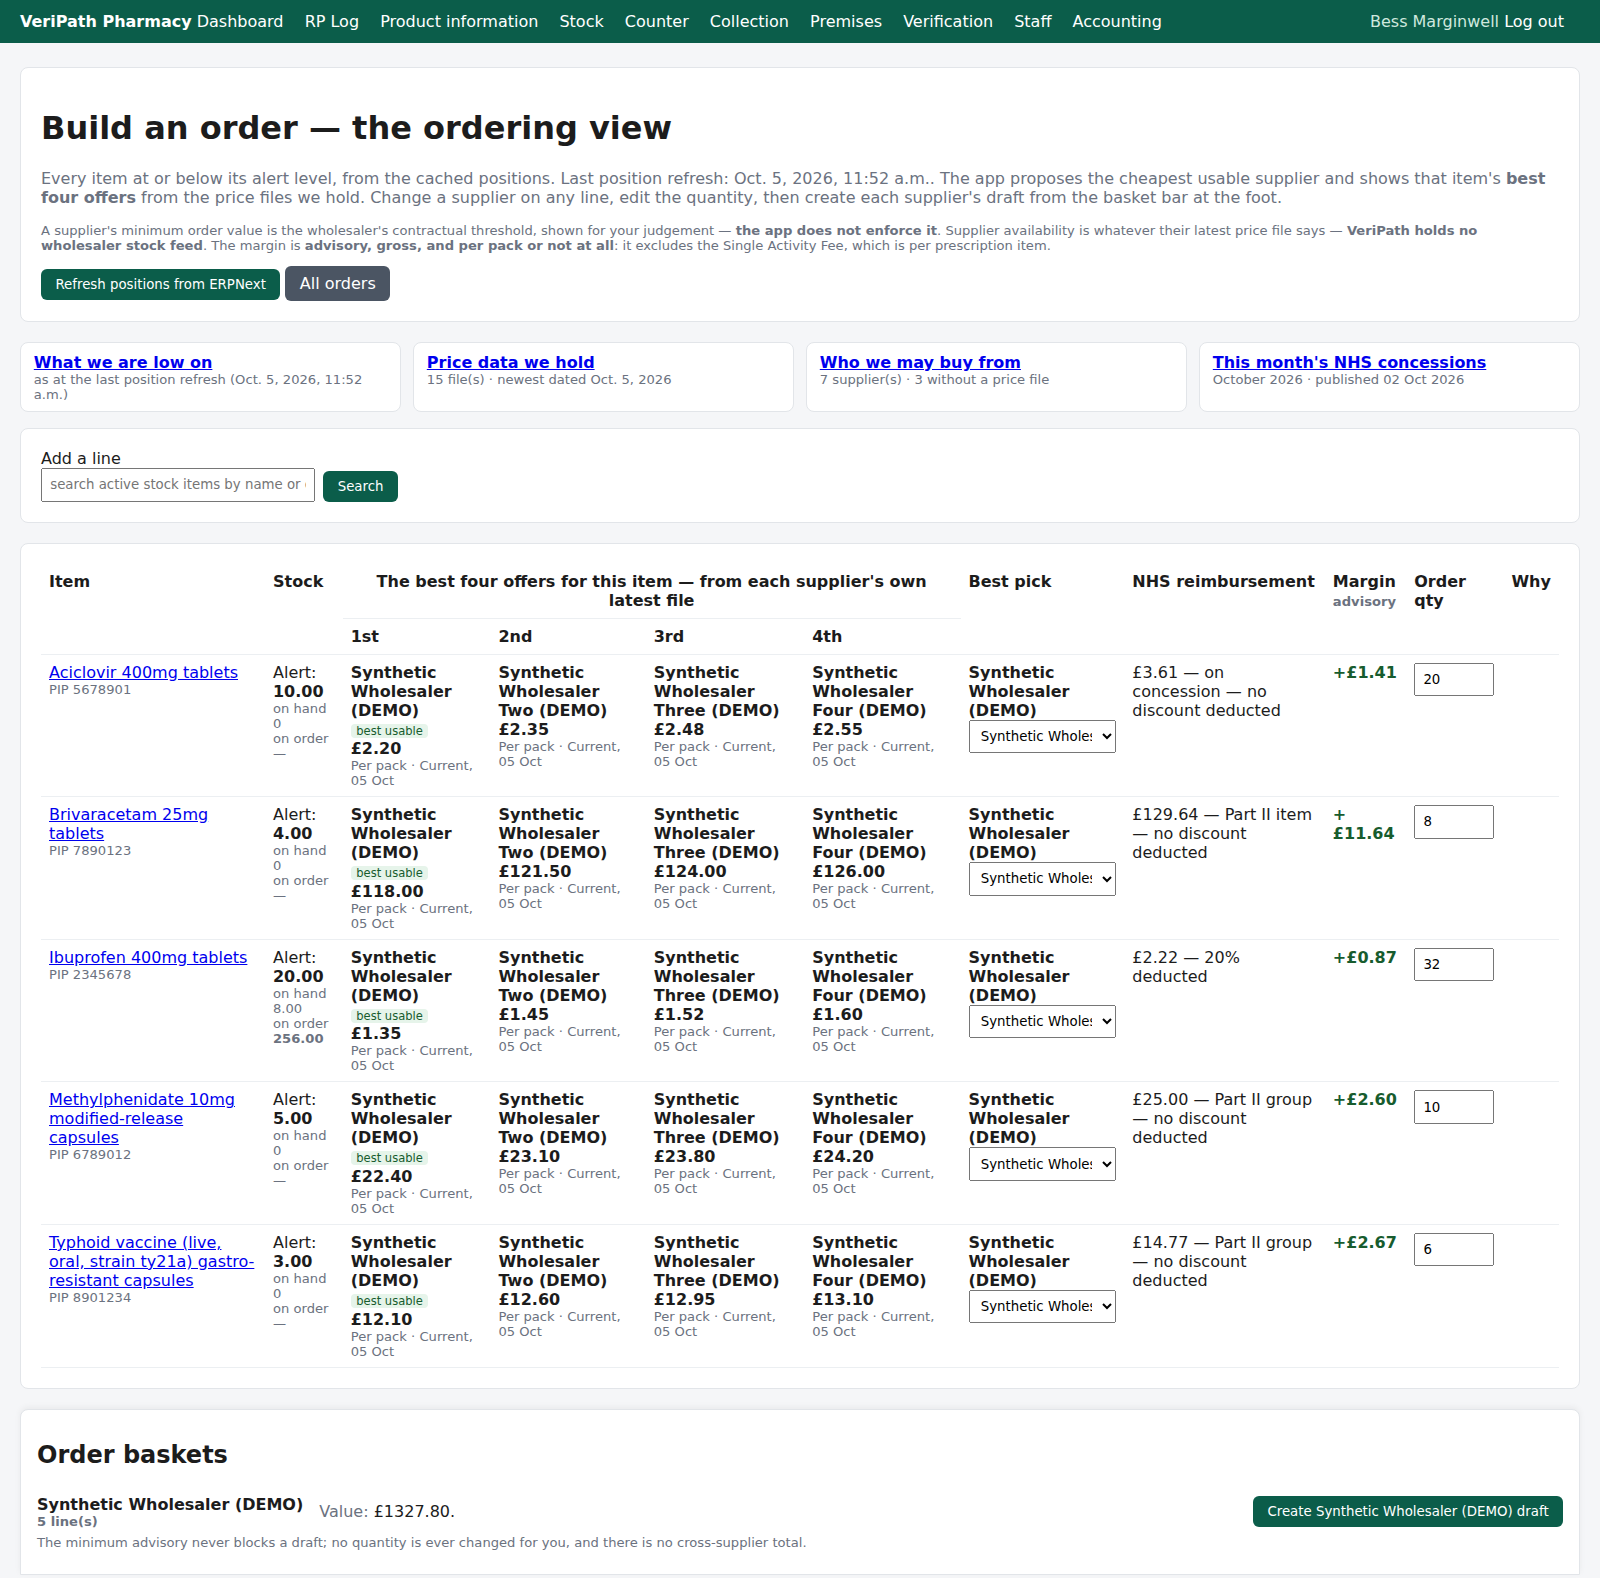This screenshot has width=1600, height=1578.
Task: Open Methylphenidate 10mg modified-release capsules link
Action: 142,1118
